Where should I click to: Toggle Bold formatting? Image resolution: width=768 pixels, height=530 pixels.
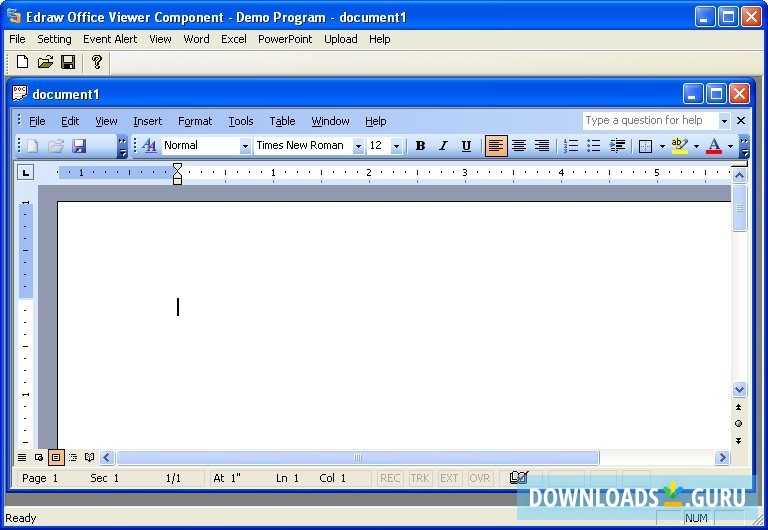(x=420, y=145)
